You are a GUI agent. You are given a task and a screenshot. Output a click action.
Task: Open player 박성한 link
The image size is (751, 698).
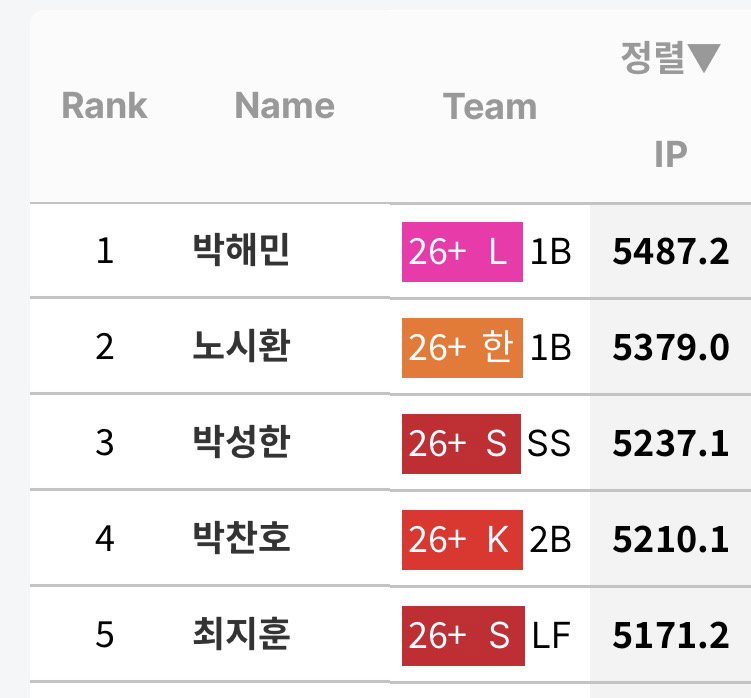tap(241, 443)
